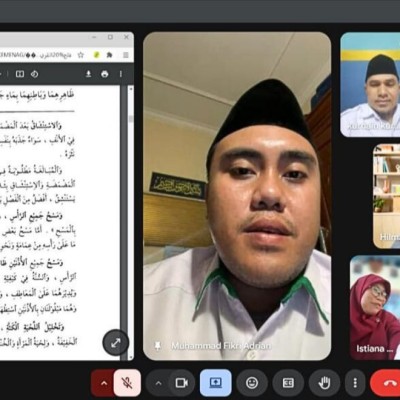Open the emoji reactions button
This screenshot has height=400, width=400.
coord(252,383)
